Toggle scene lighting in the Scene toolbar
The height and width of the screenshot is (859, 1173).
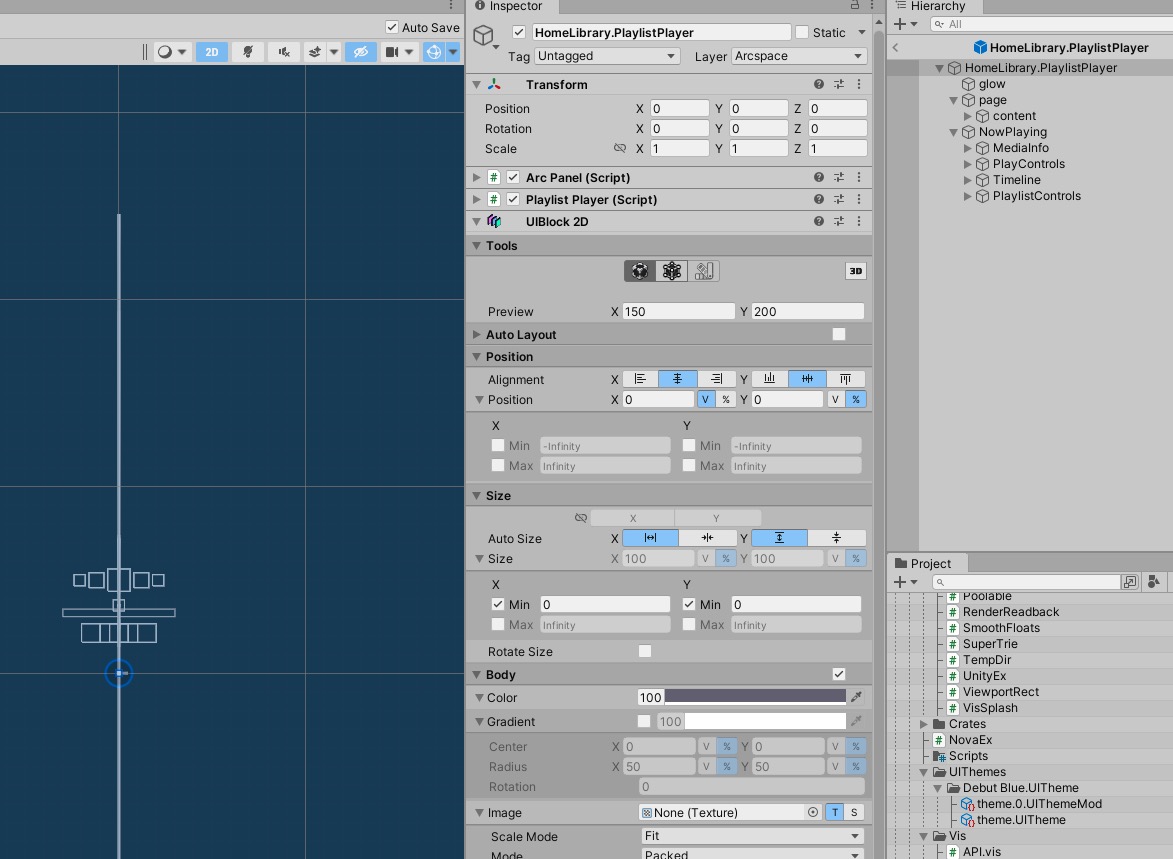tap(248, 52)
